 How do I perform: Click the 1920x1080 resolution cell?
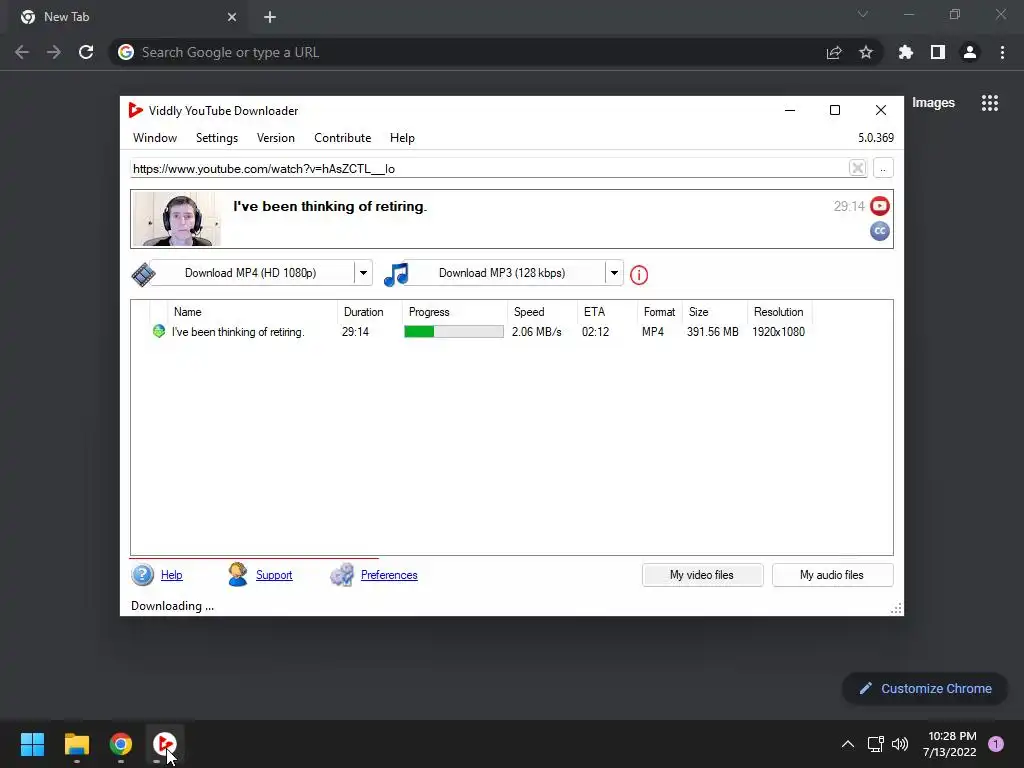pyautogui.click(x=778, y=332)
